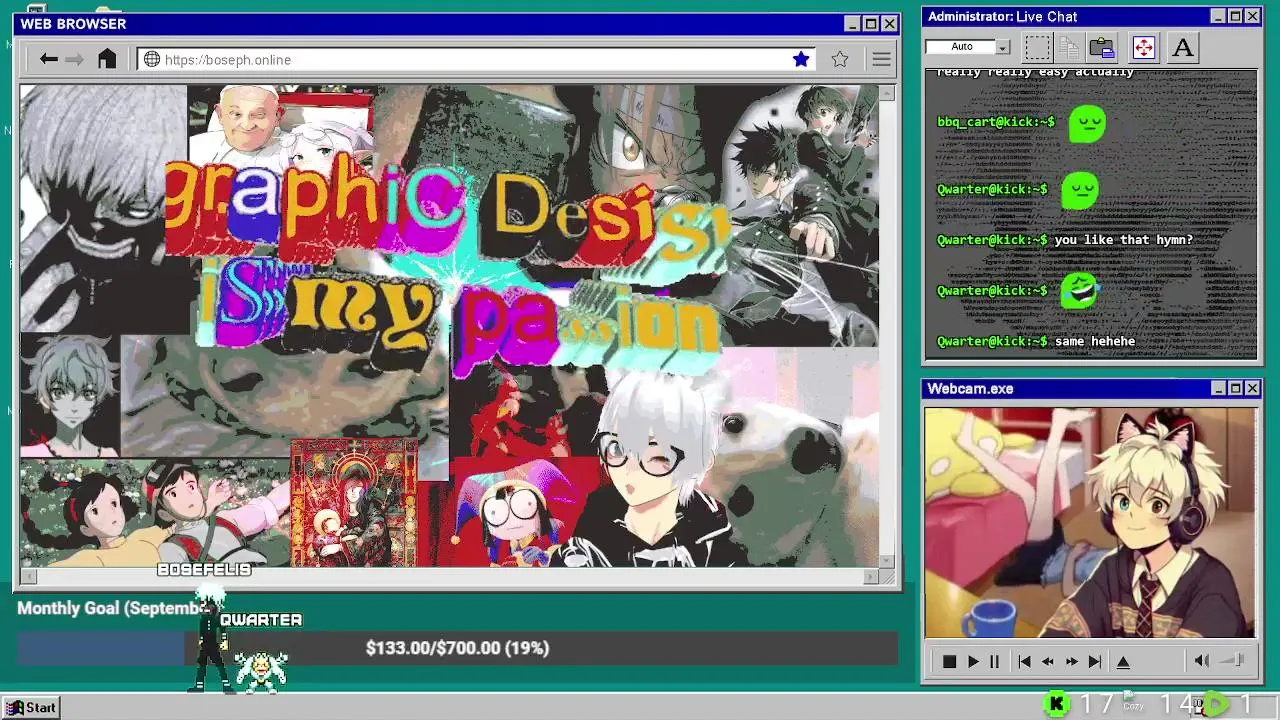The image size is (1280, 720).
Task: Click the outlined favorites star
Action: [x=840, y=59]
